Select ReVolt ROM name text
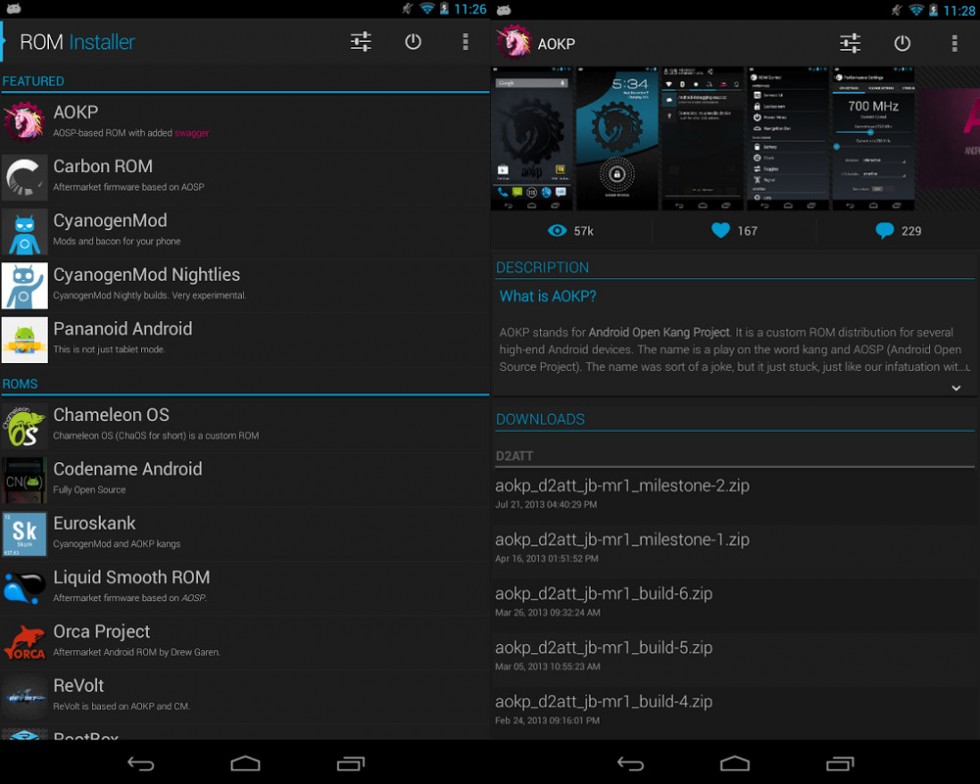Screen dimensions: 980x784 tap(79, 685)
